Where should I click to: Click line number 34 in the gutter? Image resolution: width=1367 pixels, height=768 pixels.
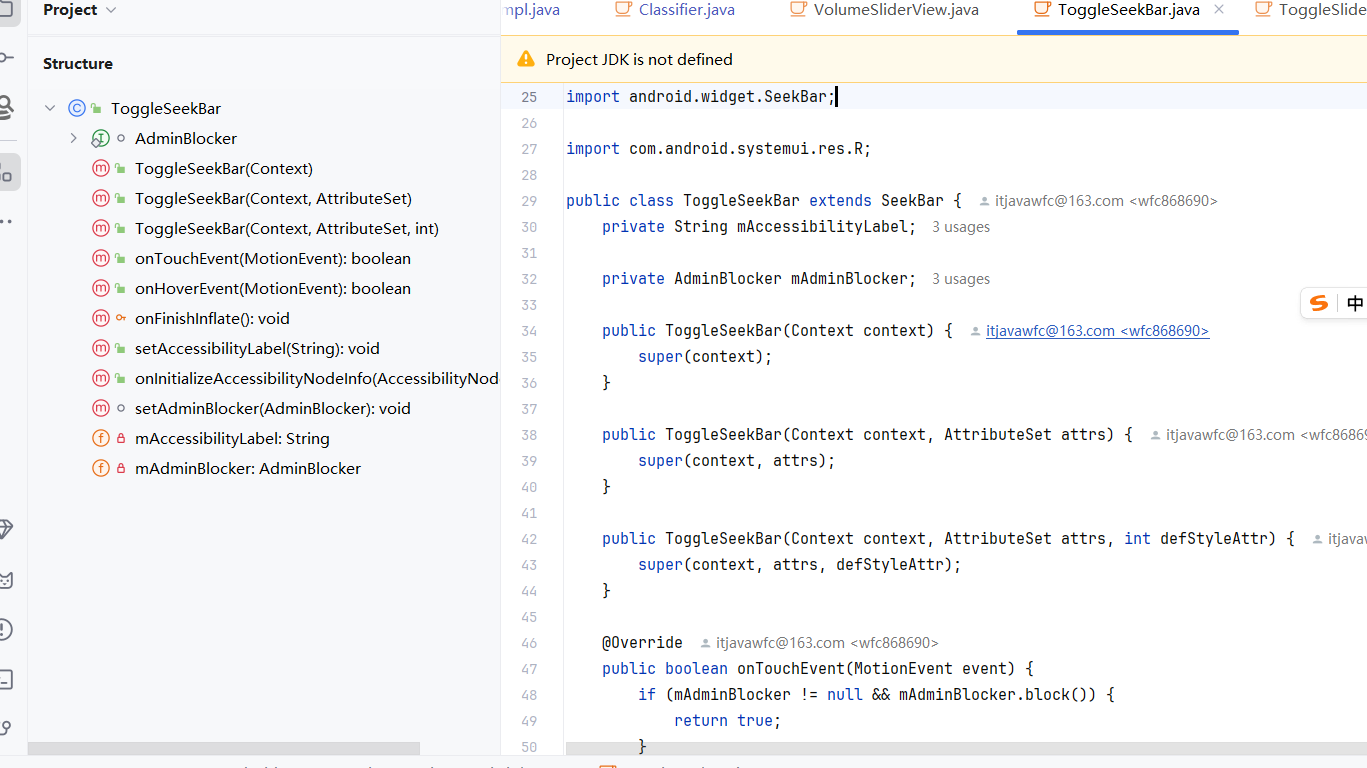tap(529, 331)
